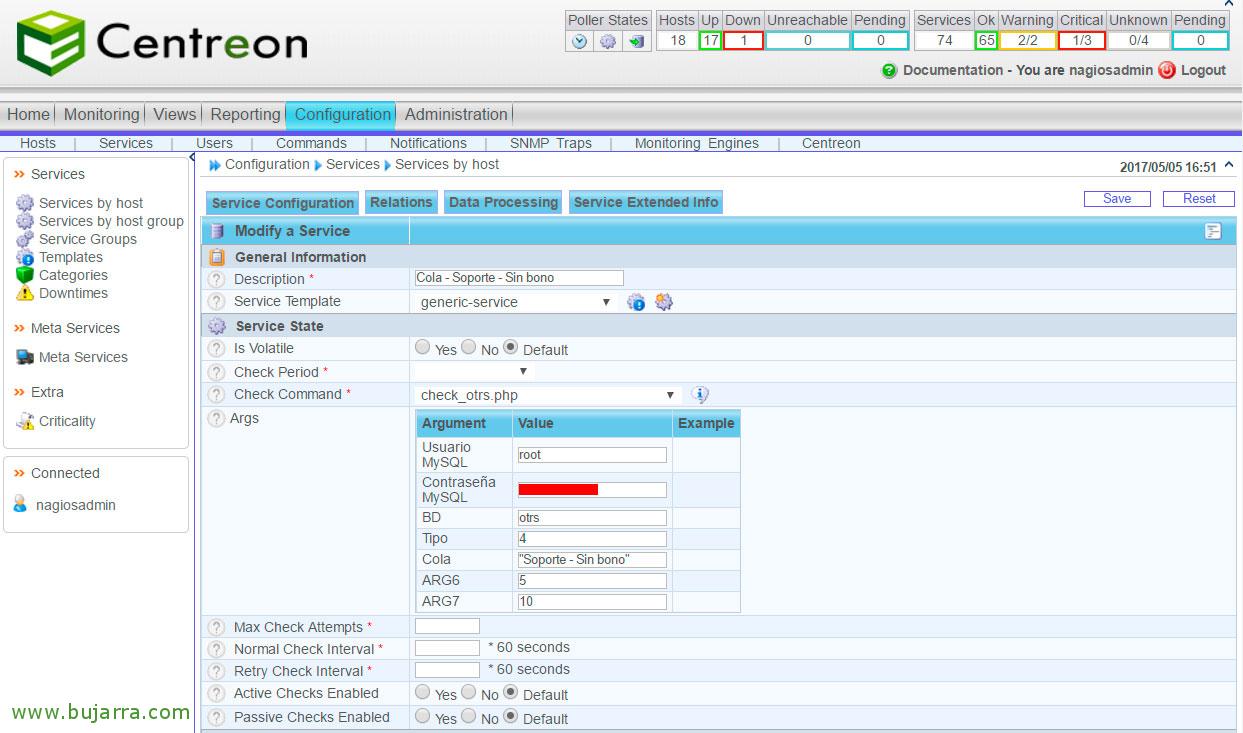Screen dimensions: 1243x733
Task: Click the help icon next to Check Period
Action: pyautogui.click(x=216, y=372)
